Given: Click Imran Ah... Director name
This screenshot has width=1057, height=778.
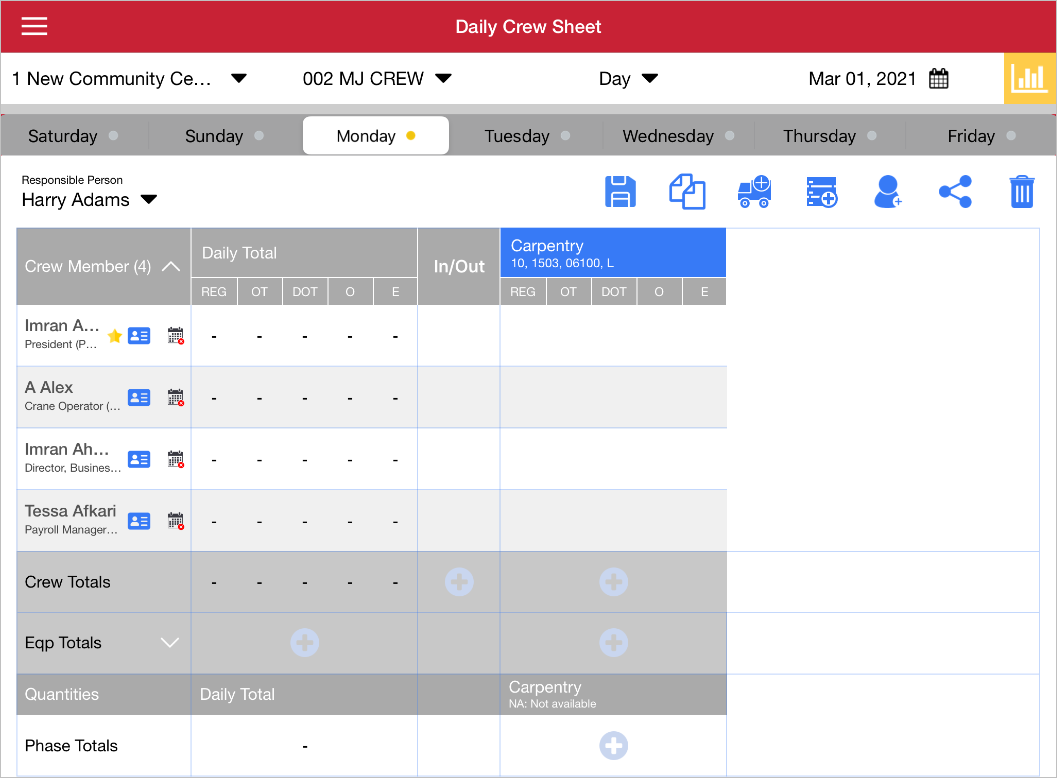Looking at the screenshot, I should 66,450.
